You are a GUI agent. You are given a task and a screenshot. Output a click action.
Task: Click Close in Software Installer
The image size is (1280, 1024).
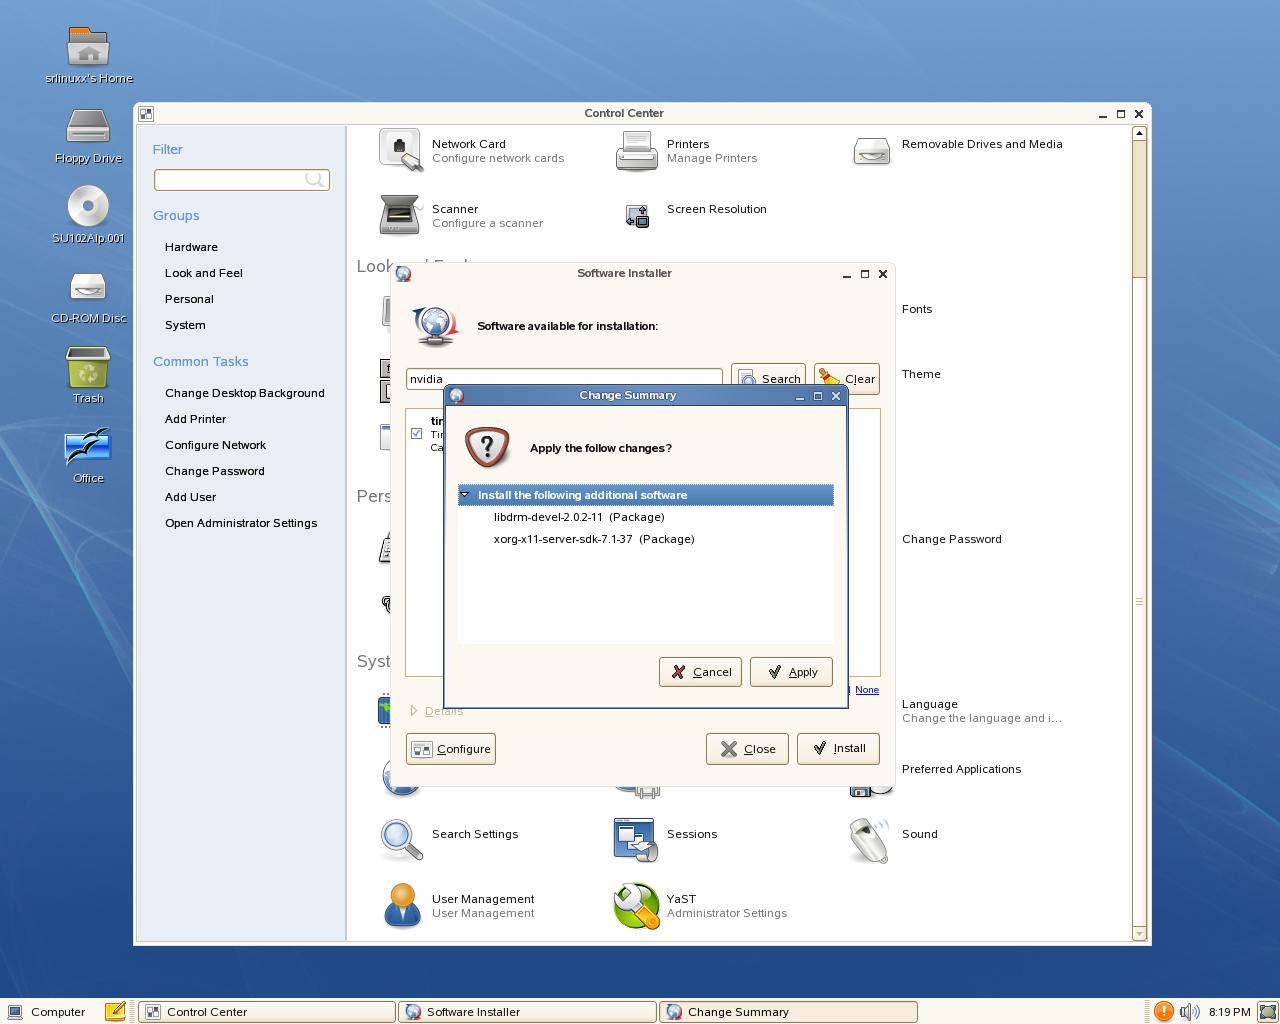tap(747, 749)
